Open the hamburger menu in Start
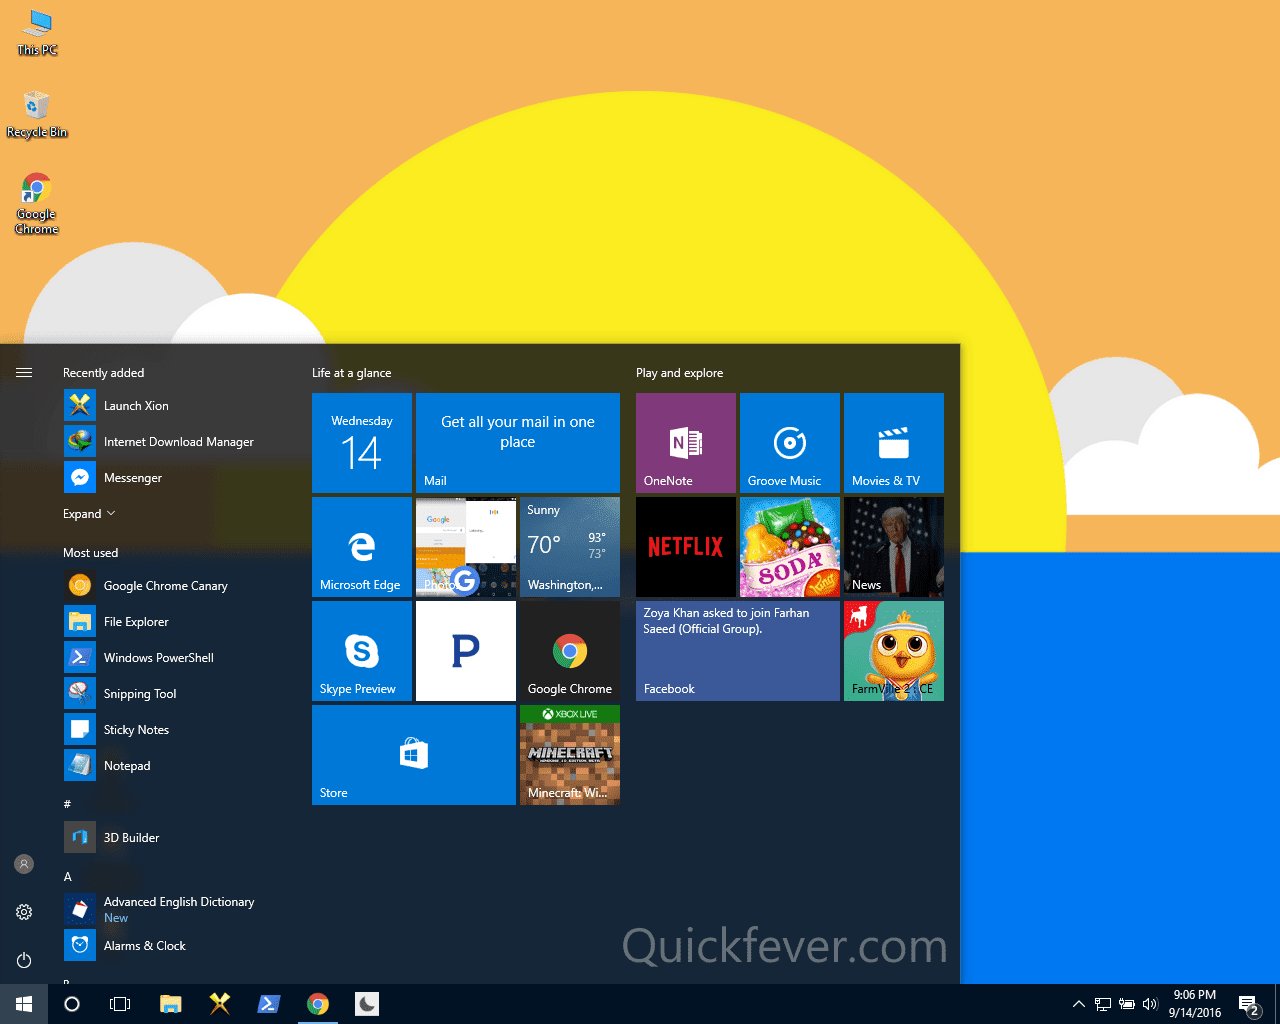The width and height of the screenshot is (1280, 1024). (x=24, y=372)
